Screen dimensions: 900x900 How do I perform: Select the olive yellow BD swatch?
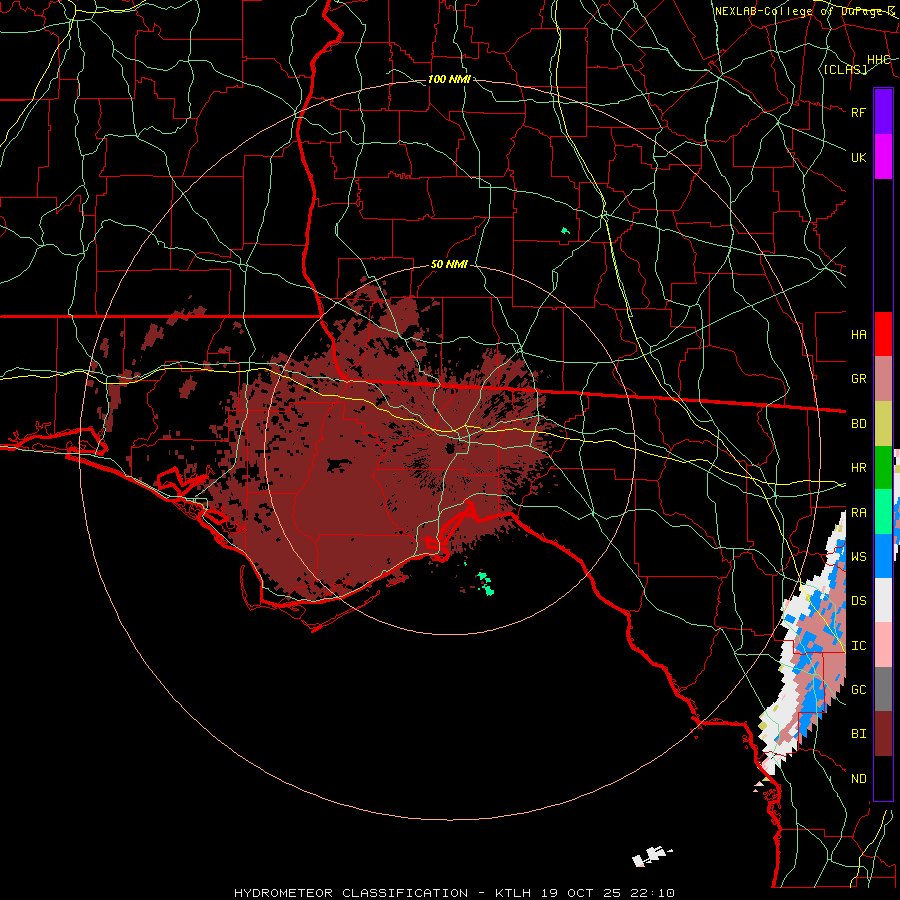[x=883, y=424]
